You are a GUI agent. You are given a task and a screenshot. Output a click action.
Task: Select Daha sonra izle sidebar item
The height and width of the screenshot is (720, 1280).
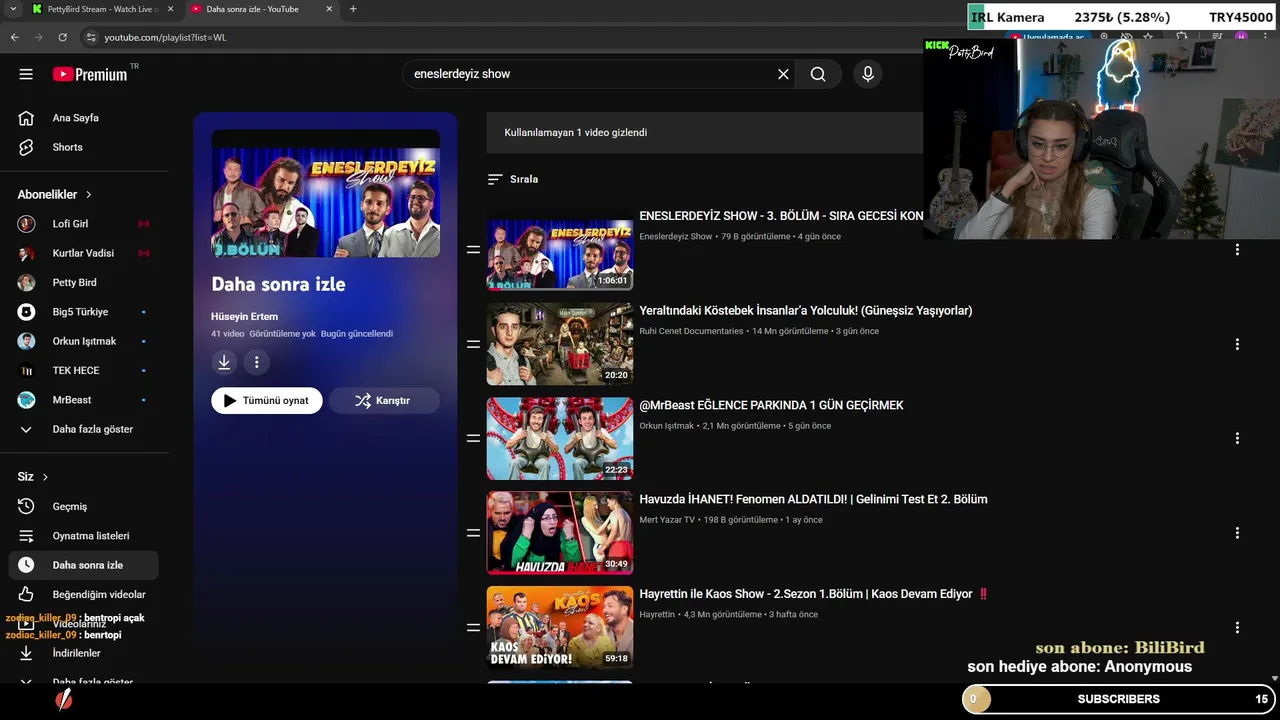tap(84, 565)
